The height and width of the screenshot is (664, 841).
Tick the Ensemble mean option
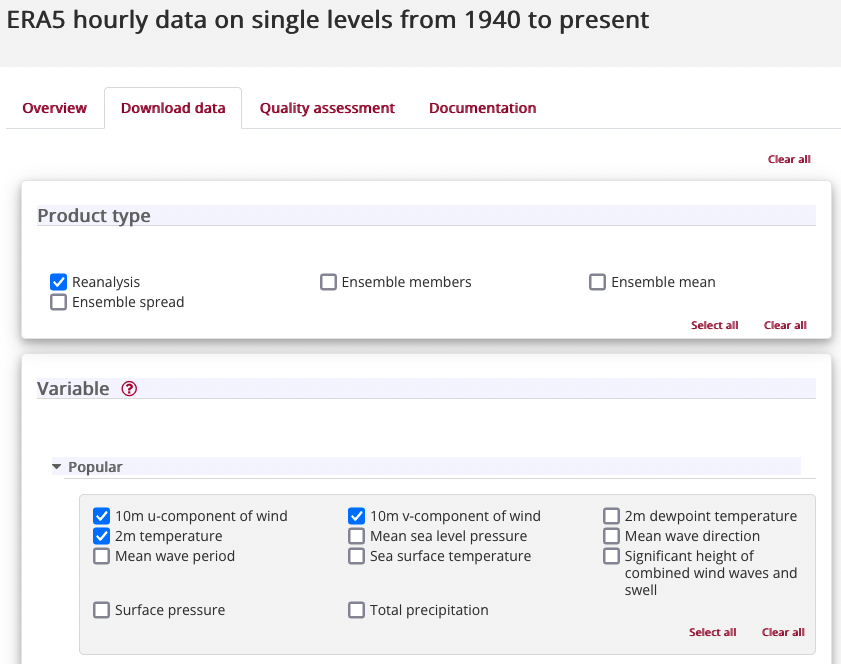(597, 282)
